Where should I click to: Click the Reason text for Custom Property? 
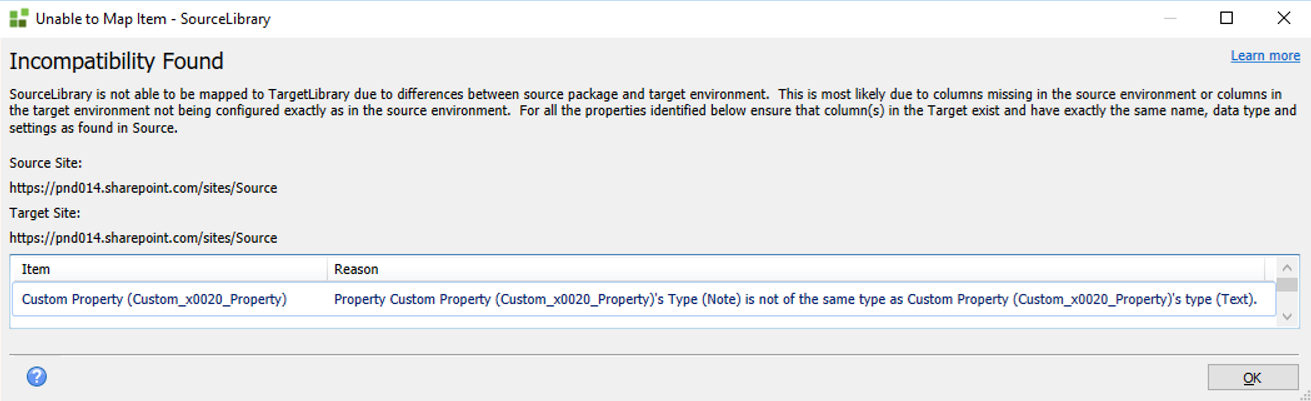795,299
